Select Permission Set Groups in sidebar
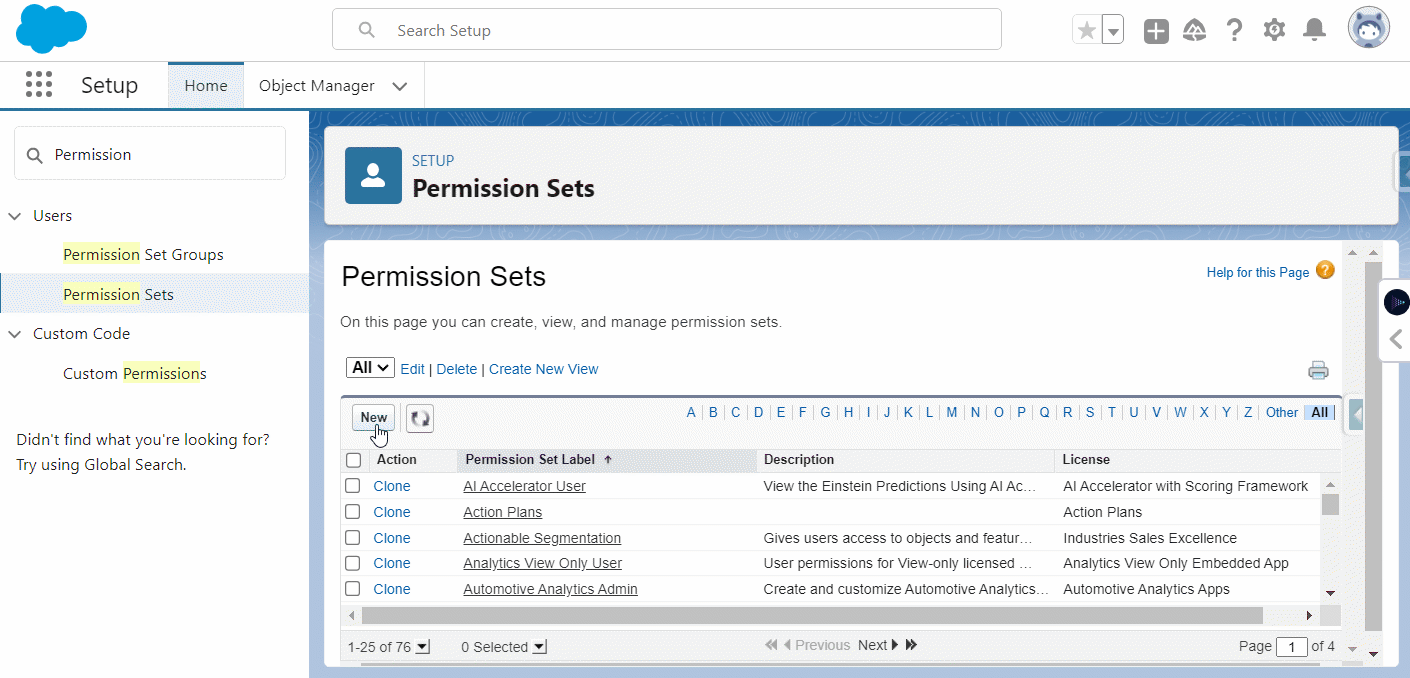Screen dimensions: 1410x678 (x=143, y=255)
